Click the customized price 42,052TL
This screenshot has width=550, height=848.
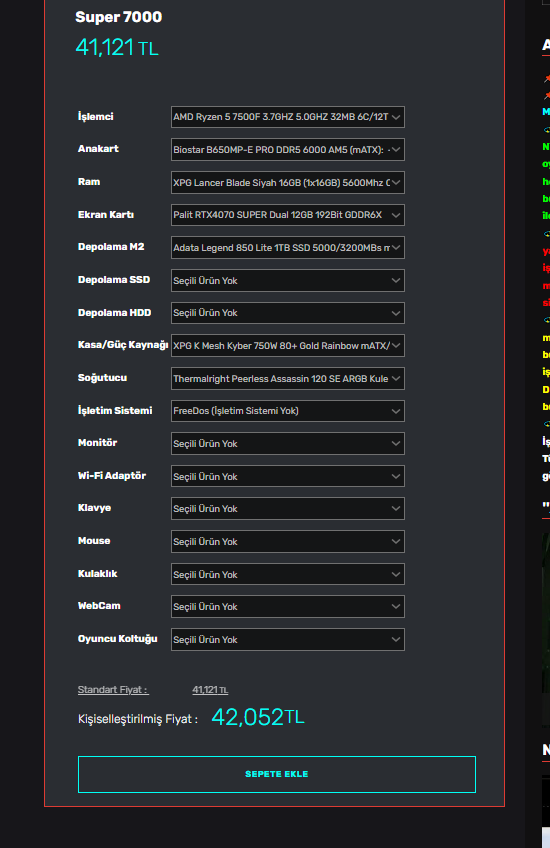click(258, 717)
